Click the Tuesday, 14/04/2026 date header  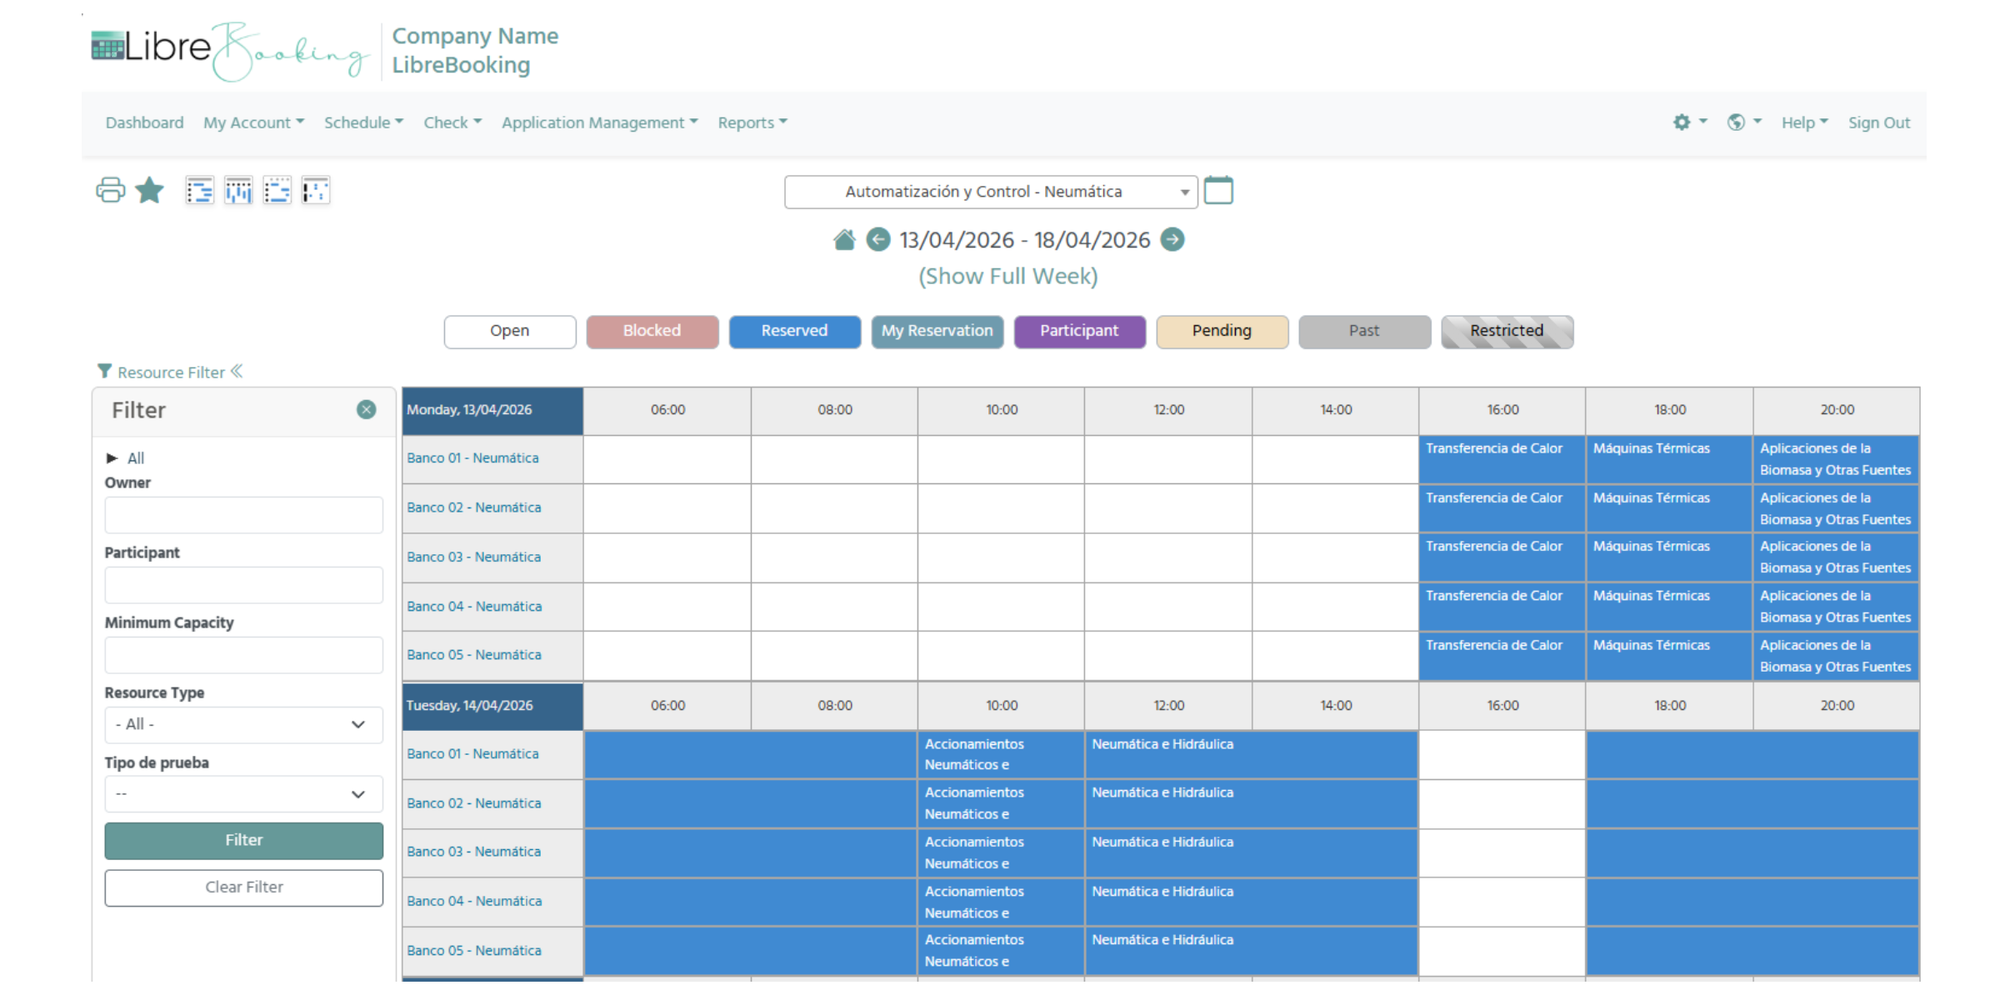click(x=492, y=706)
